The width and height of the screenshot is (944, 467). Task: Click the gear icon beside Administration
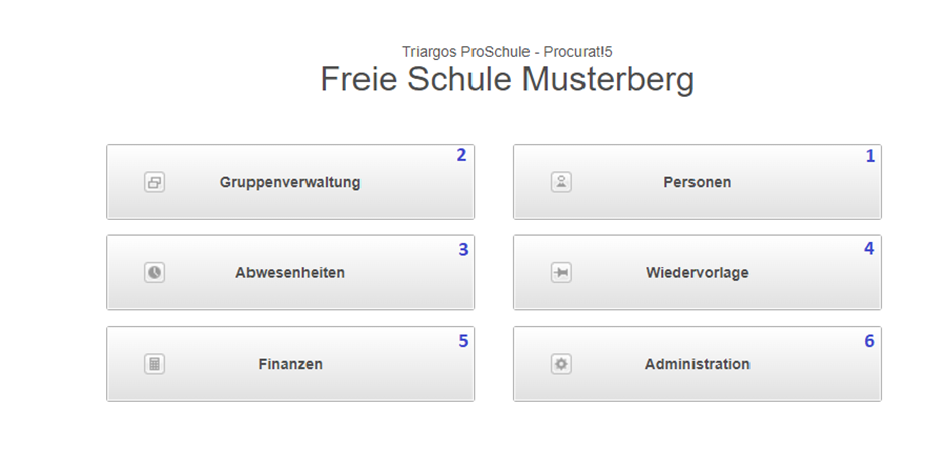(x=561, y=364)
